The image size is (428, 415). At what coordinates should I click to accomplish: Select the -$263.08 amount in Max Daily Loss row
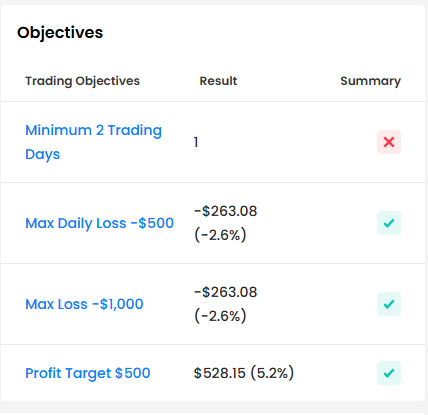click(226, 211)
